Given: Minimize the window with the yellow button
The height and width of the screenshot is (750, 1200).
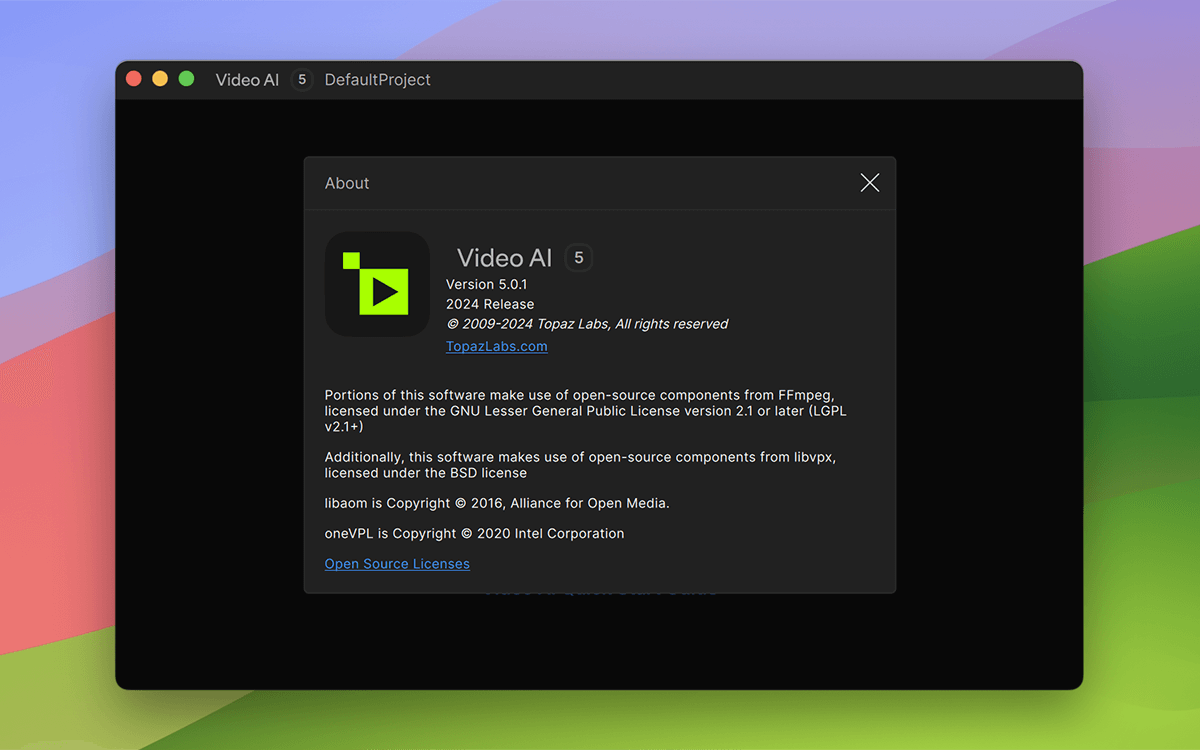Looking at the screenshot, I should (160, 79).
